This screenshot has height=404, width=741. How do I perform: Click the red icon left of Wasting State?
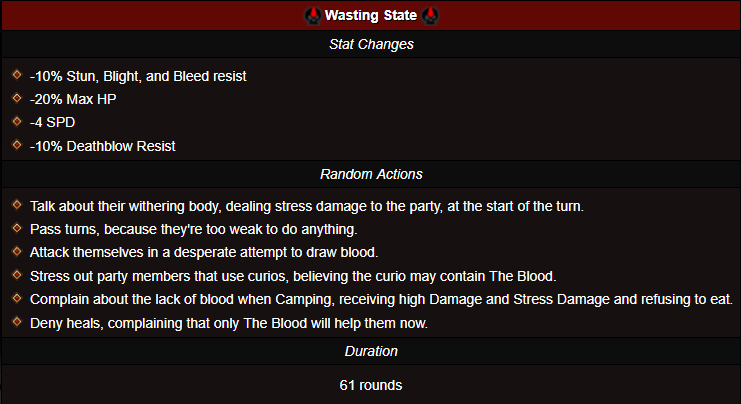pyautogui.click(x=310, y=16)
